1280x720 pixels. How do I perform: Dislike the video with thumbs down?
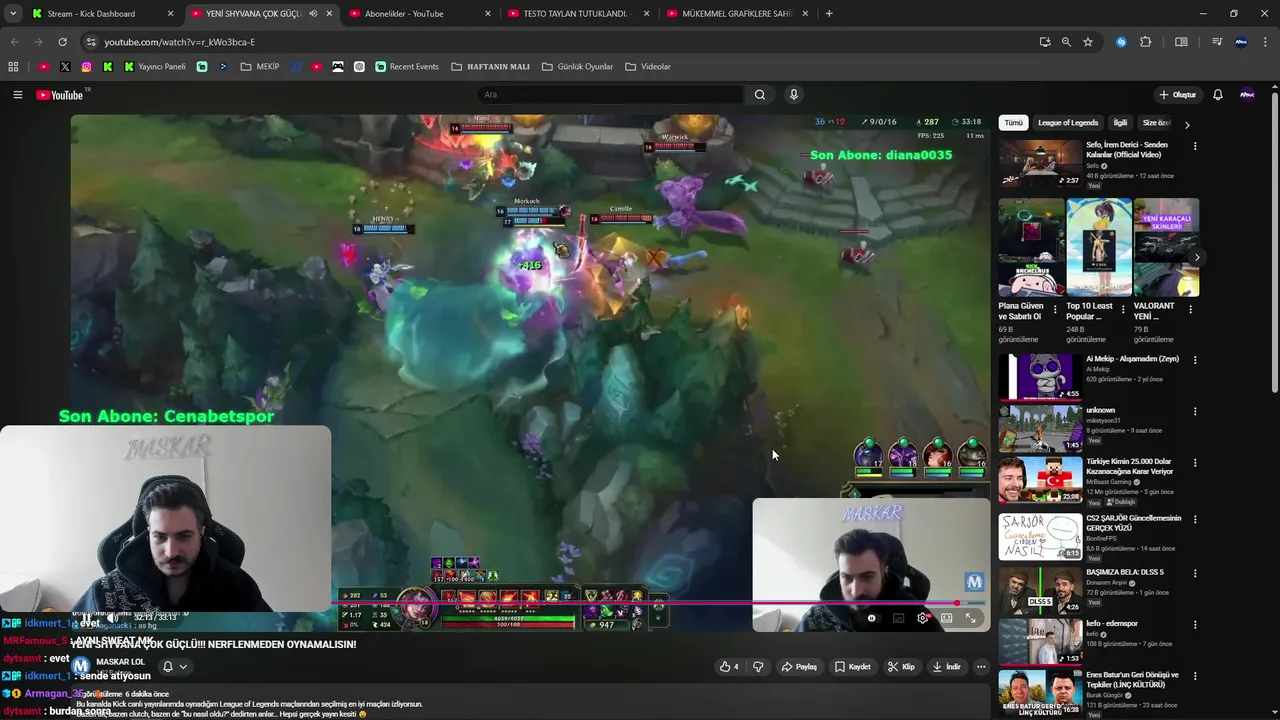[758, 667]
